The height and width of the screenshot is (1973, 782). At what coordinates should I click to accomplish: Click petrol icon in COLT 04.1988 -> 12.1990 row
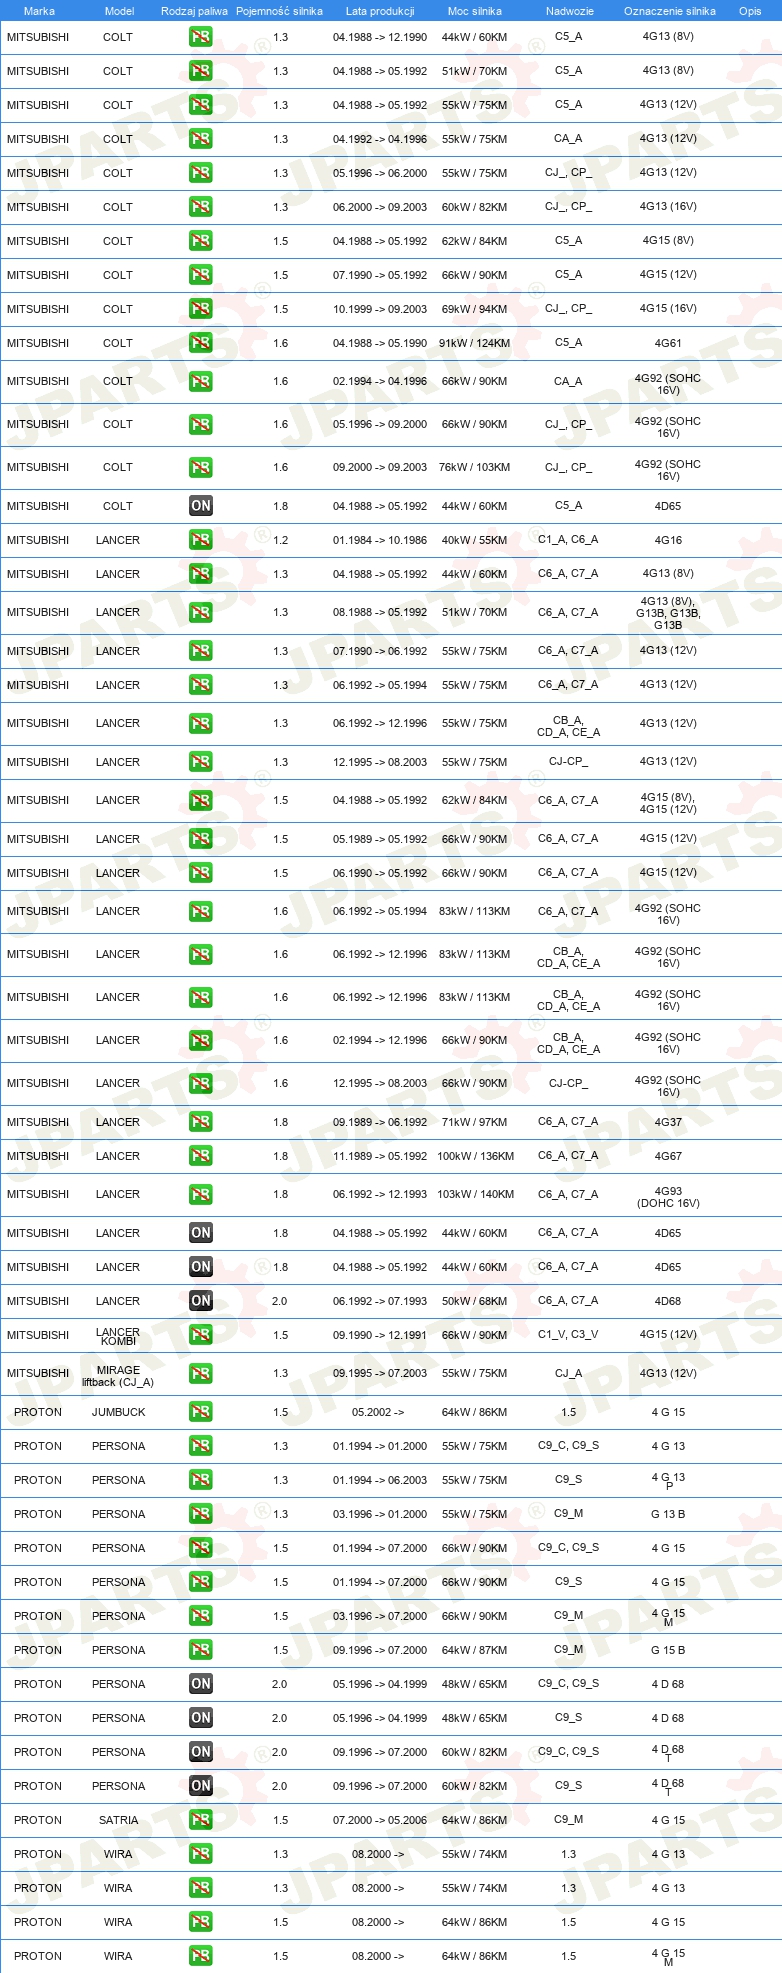click(201, 37)
